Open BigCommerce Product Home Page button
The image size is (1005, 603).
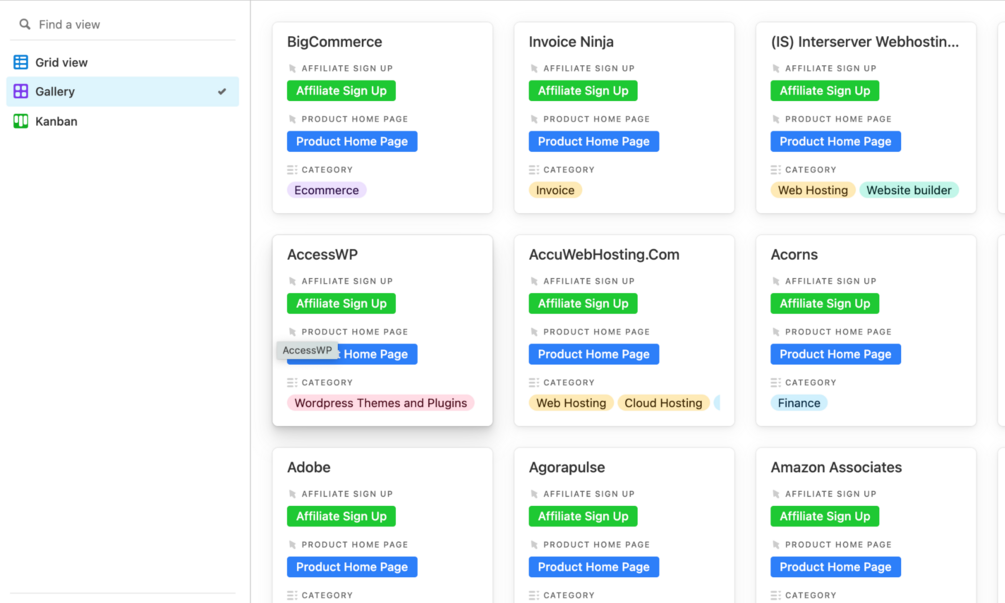pyautogui.click(x=352, y=142)
